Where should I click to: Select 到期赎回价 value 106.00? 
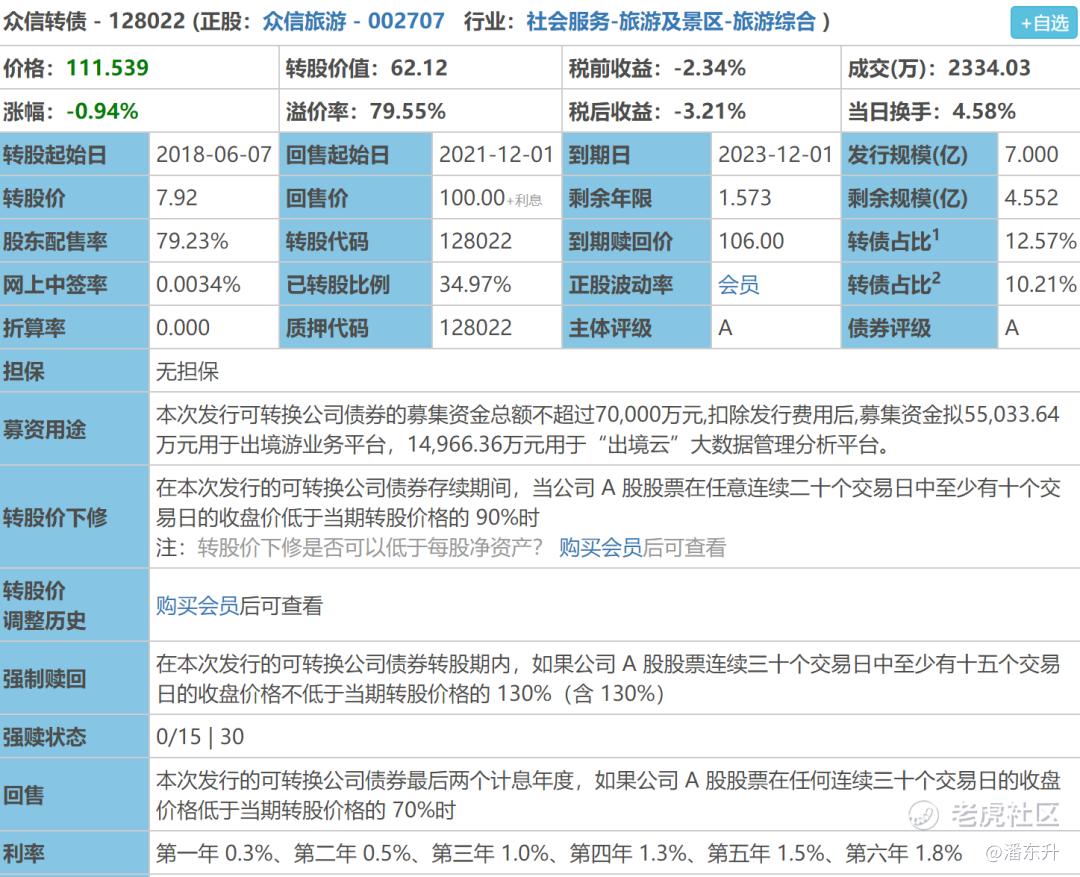(x=751, y=241)
